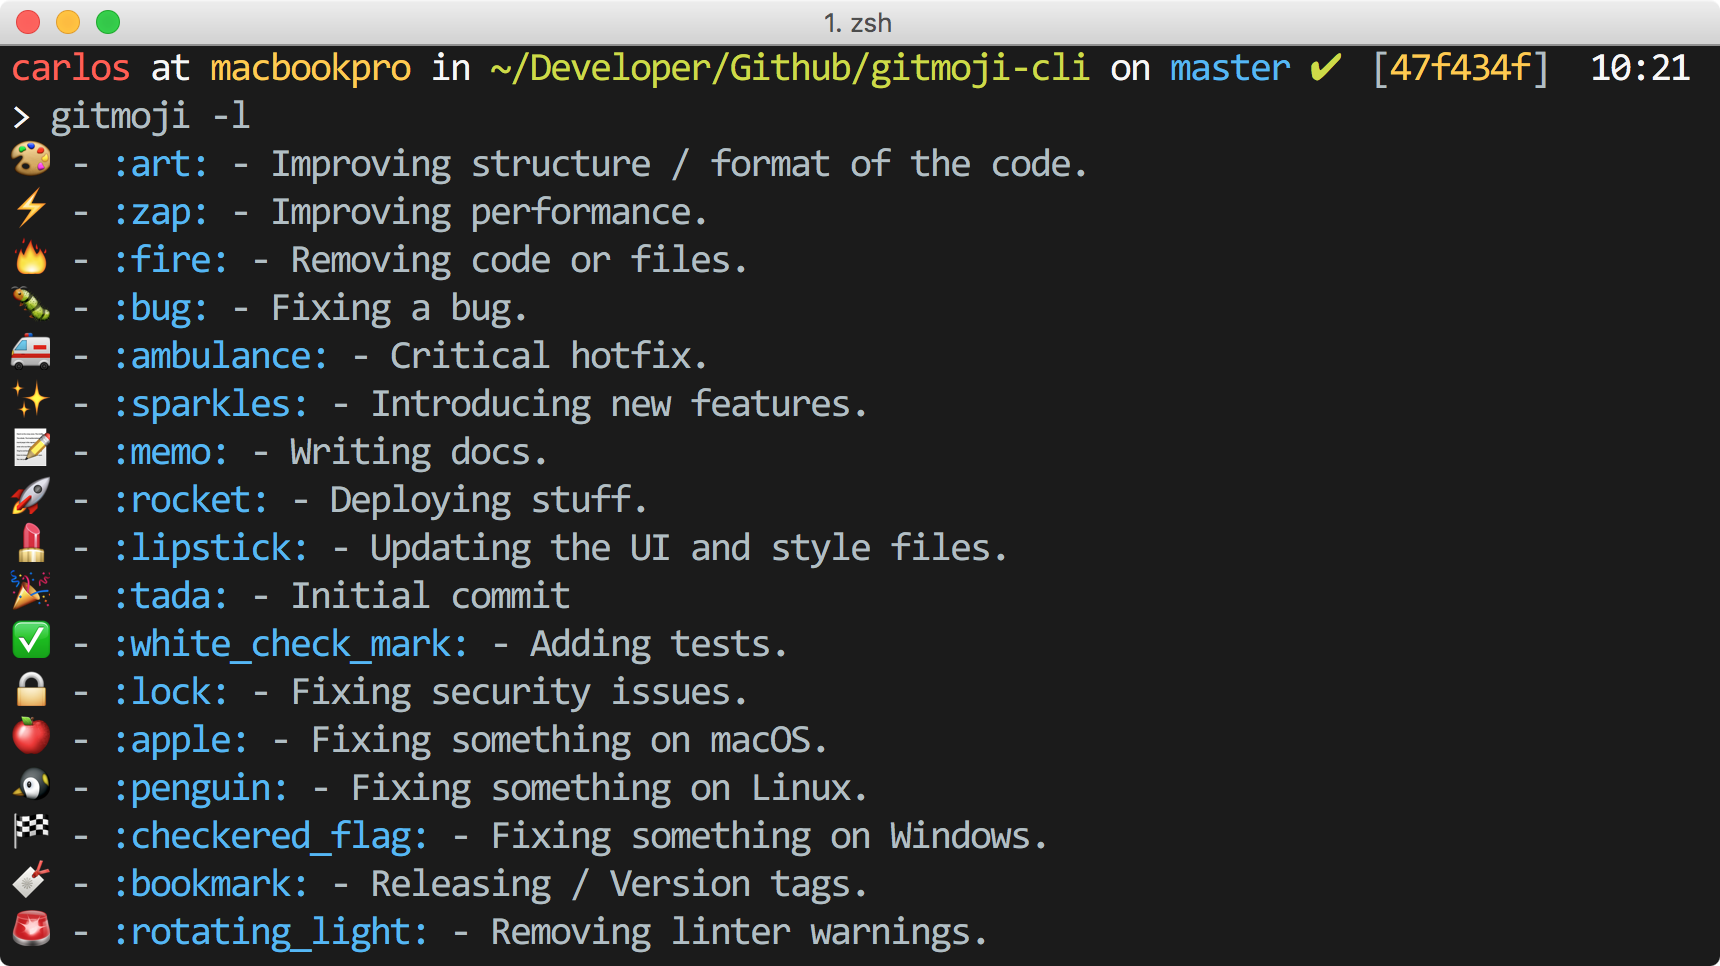Click 'Fixing something on macOS.' description
This screenshot has width=1720, height=966.
click(569, 740)
